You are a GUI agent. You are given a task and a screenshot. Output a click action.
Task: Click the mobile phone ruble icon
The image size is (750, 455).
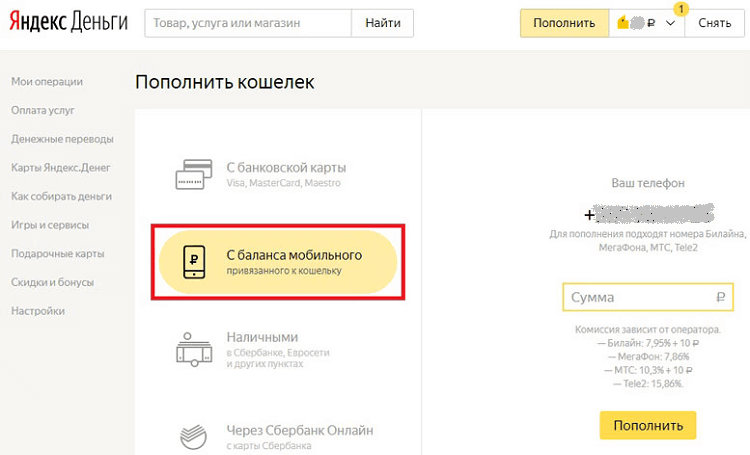pos(194,262)
